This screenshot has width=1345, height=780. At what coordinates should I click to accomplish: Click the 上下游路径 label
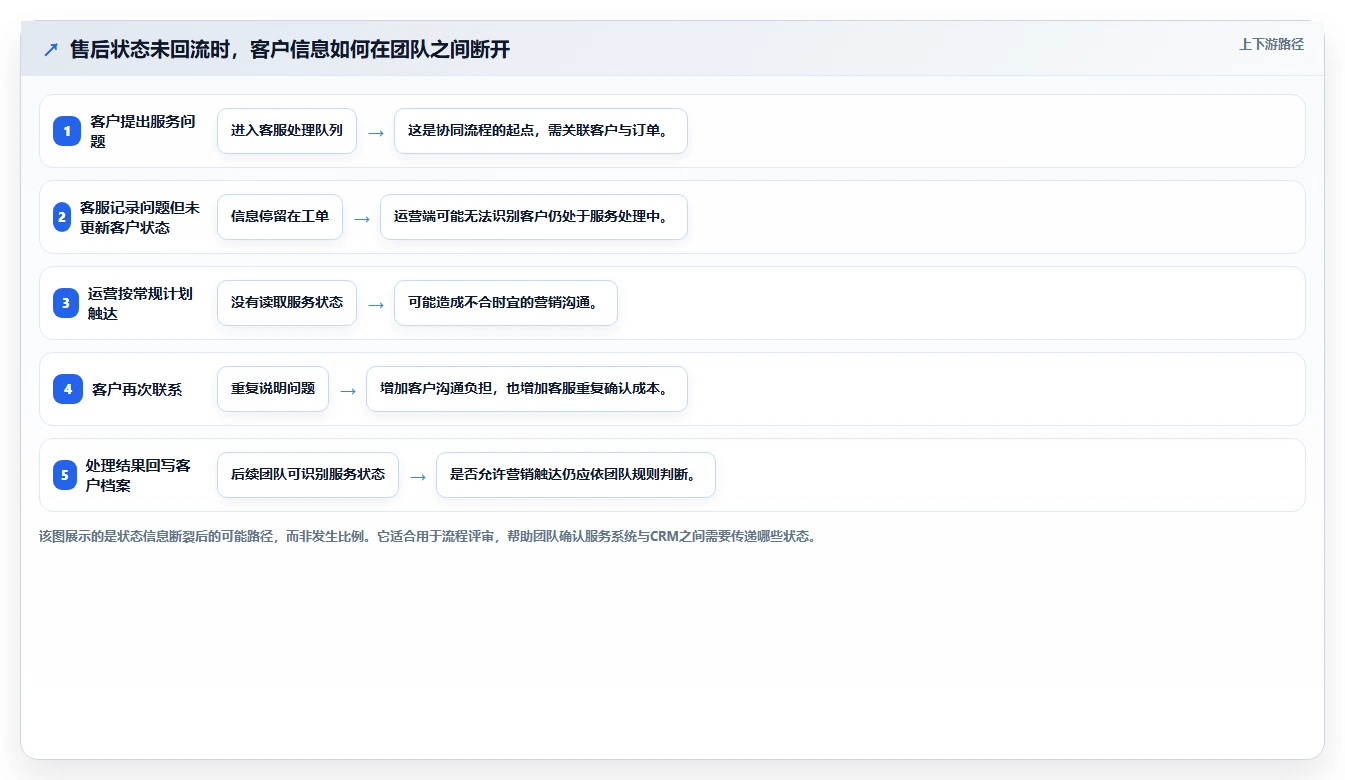pos(1271,44)
